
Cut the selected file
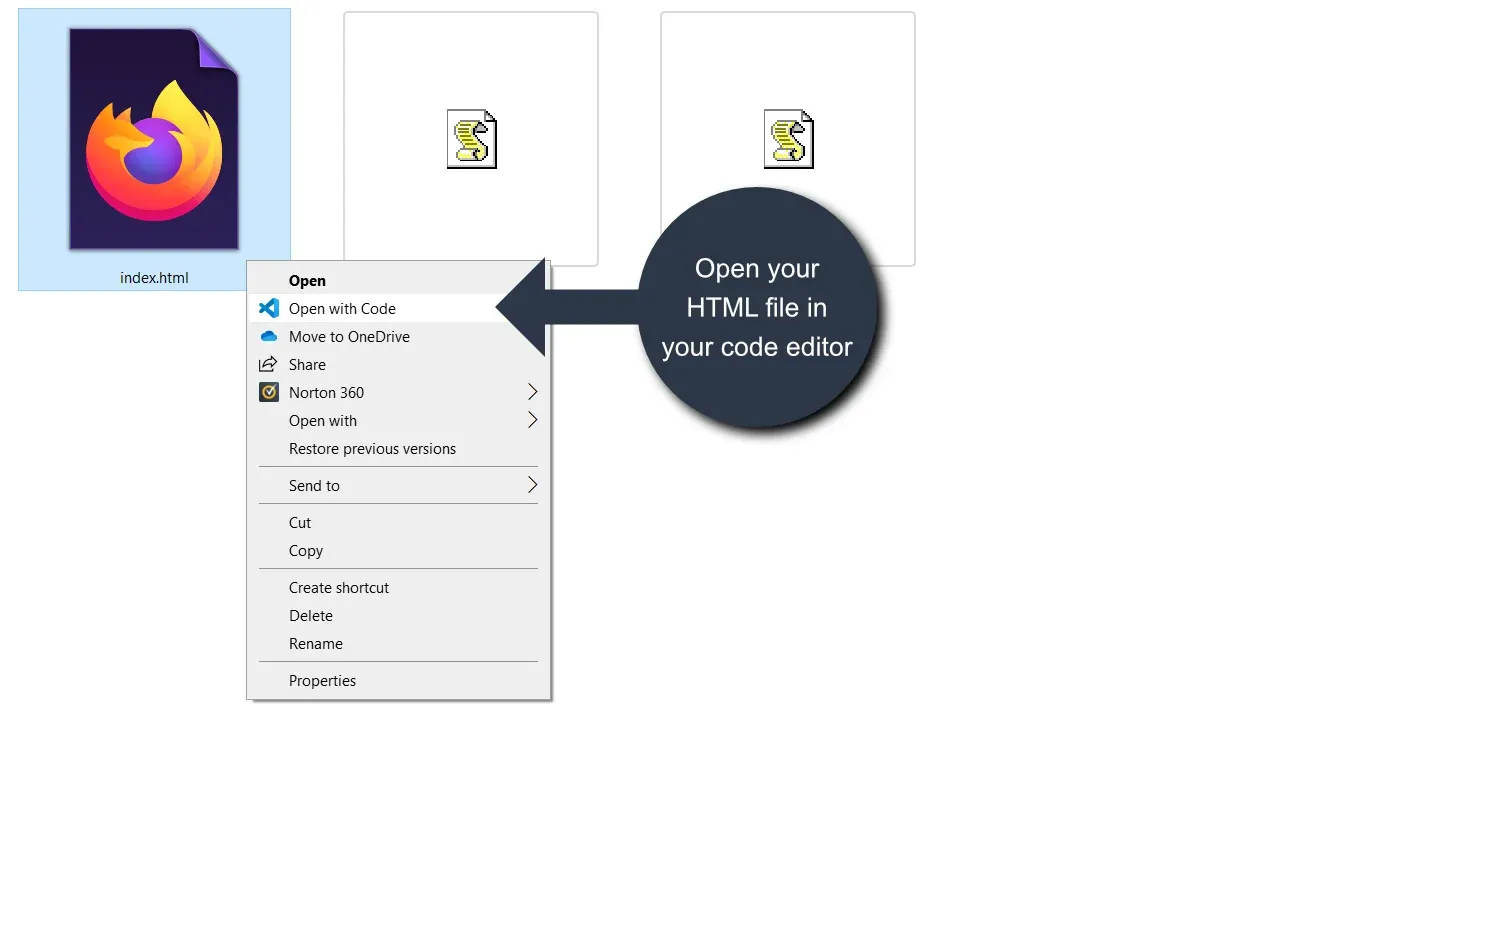point(299,522)
